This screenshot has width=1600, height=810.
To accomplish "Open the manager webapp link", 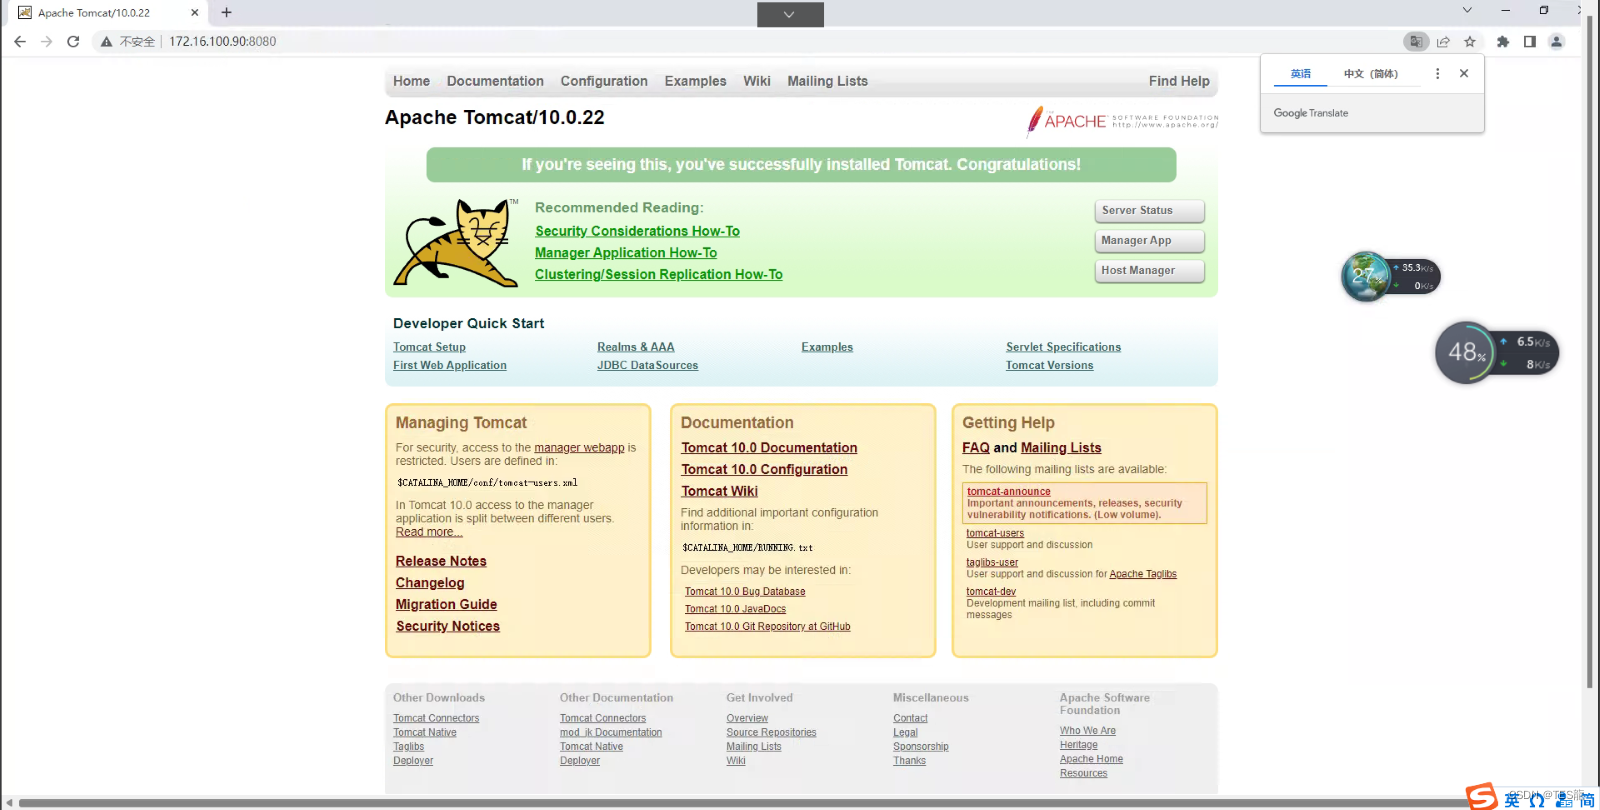I will coord(579,448).
